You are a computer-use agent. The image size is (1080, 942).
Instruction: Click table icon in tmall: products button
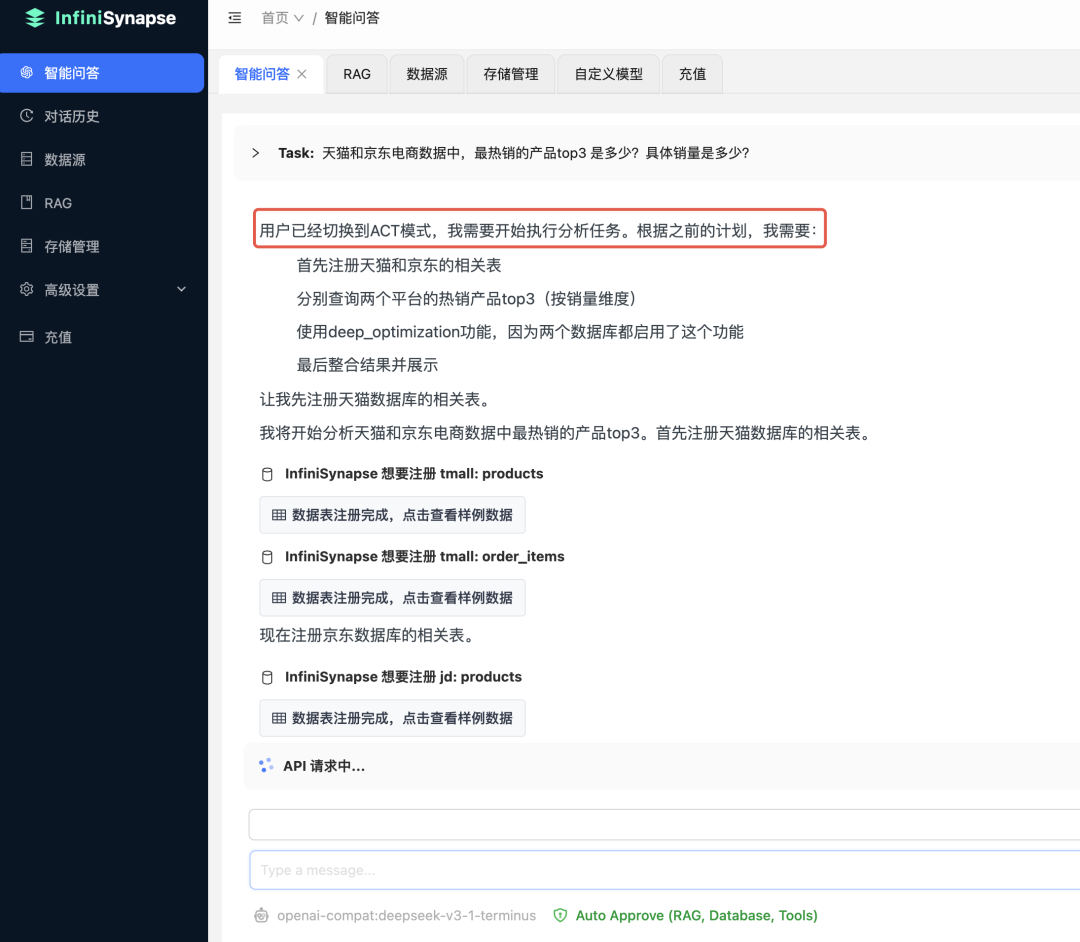click(279, 515)
